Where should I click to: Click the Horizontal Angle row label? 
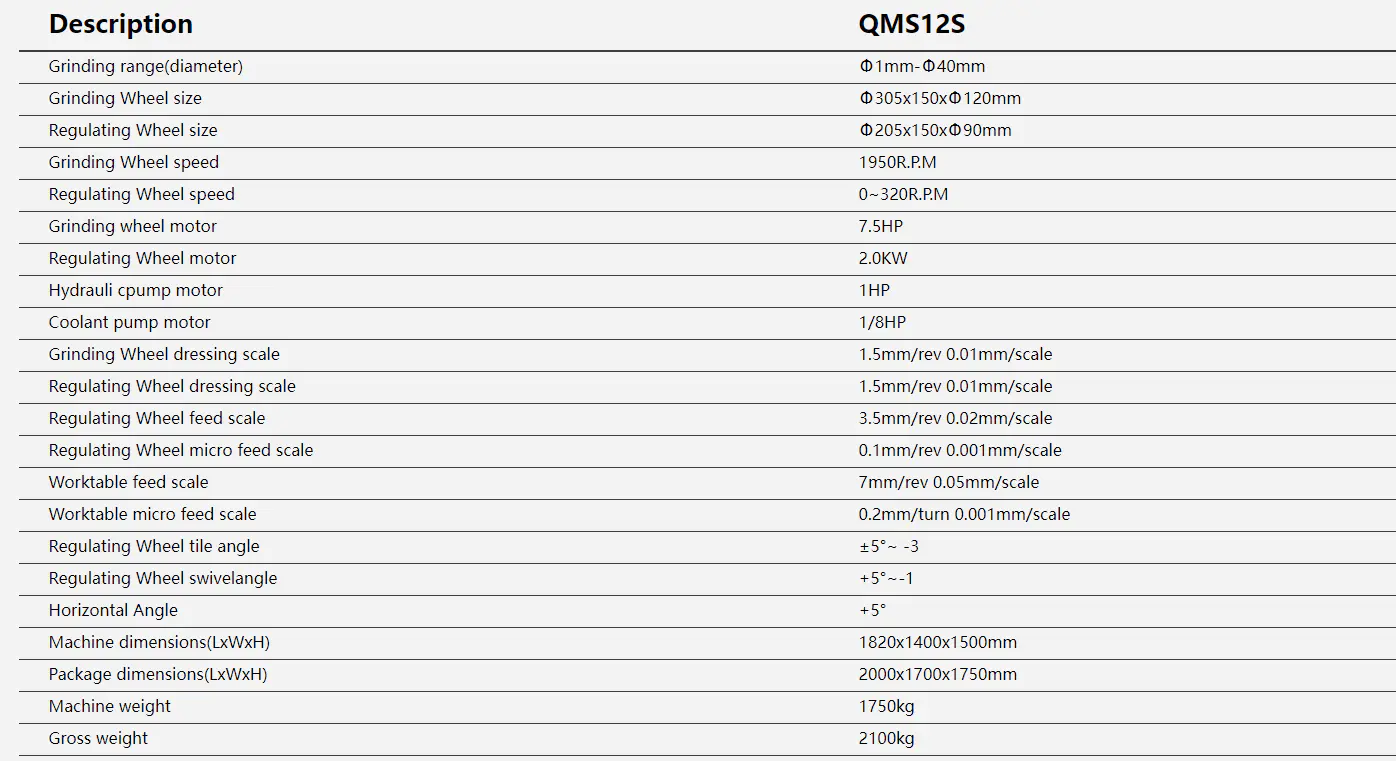point(113,610)
